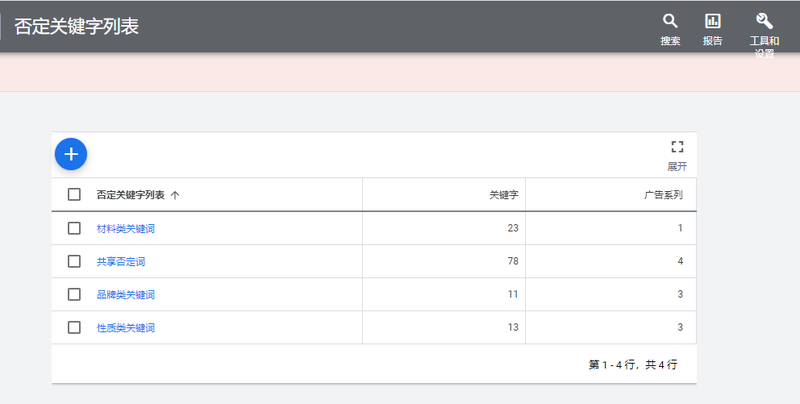Click the blue plus add button

click(x=71, y=153)
